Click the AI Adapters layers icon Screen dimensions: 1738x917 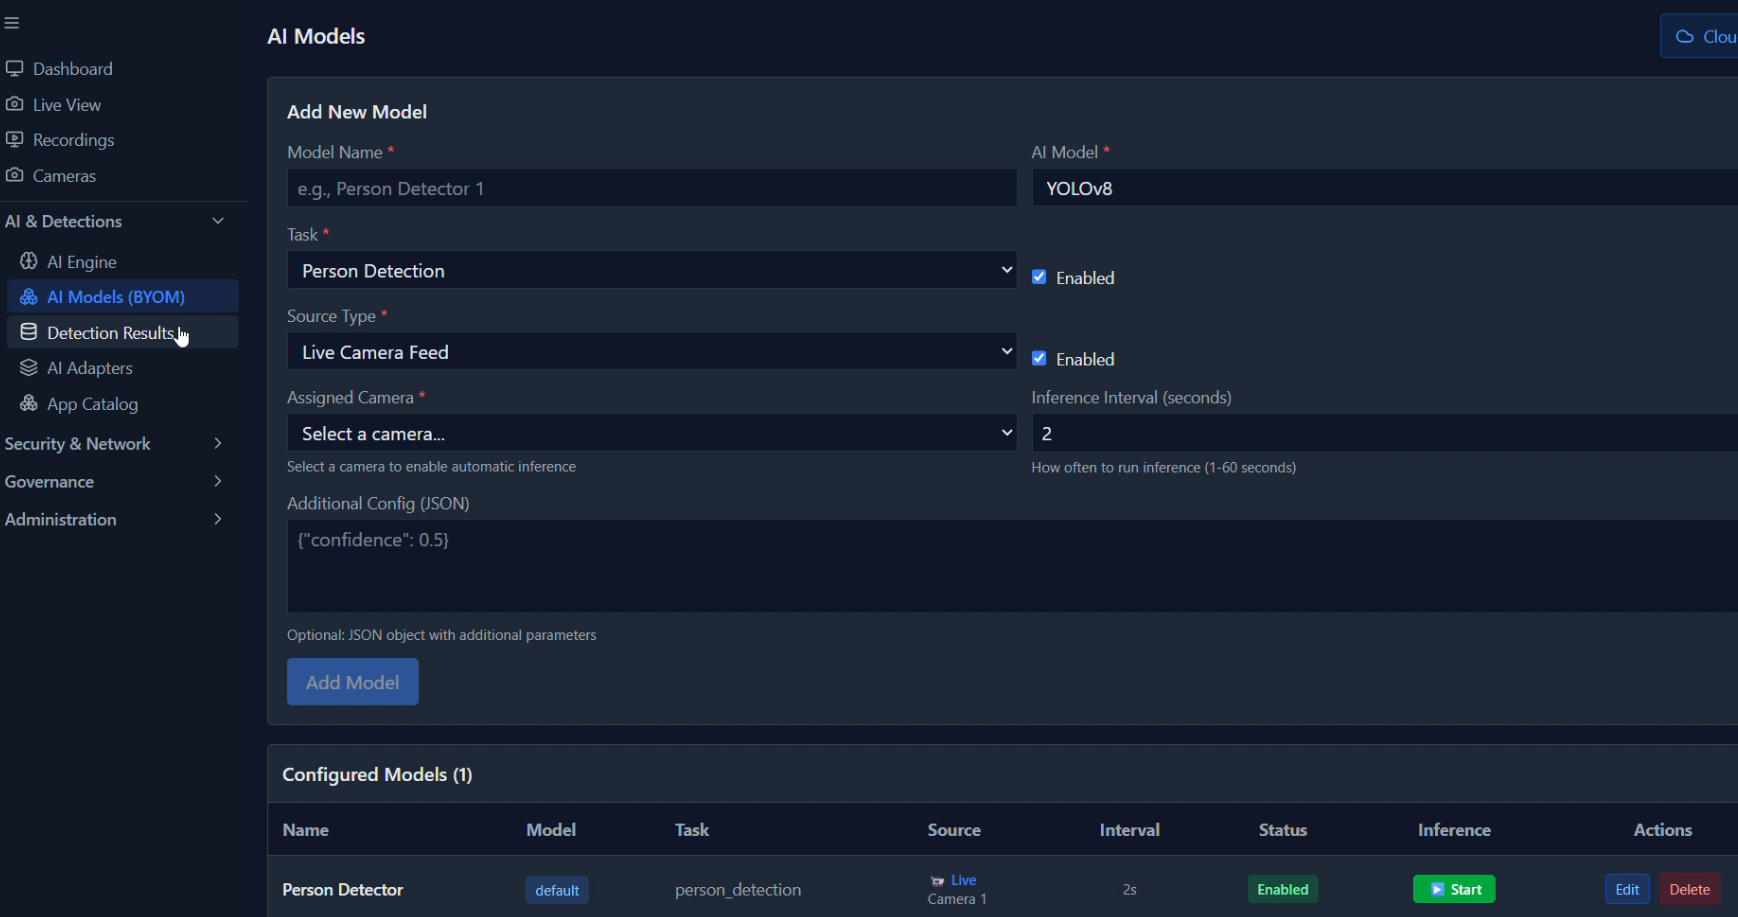(x=29, y=368)
